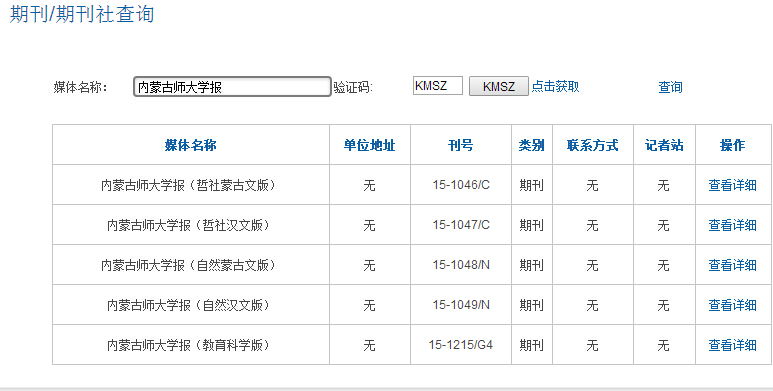Click the 刊号 15-1047/C cell
The width and height of the screenshot is (773, 391).
(x=461, y=225)
